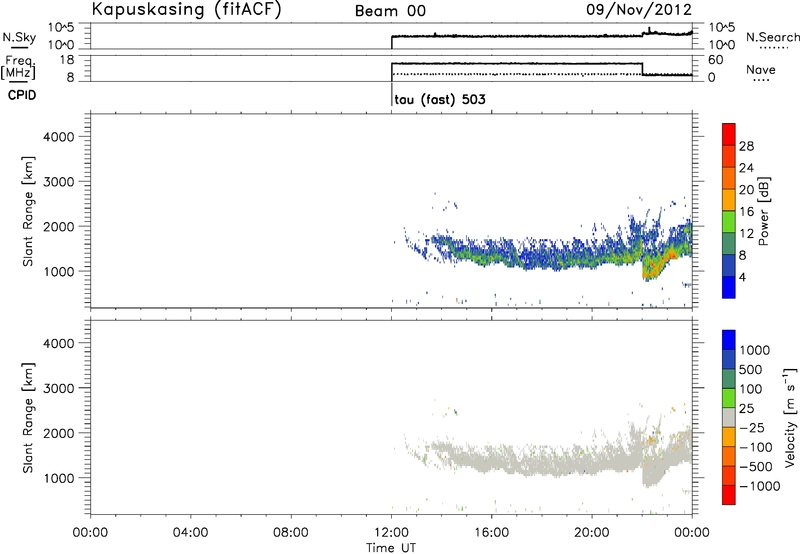The width and height of the screenshot is (800, 554).
Task: Pick the red bottom Velocity segment
Action: [729, 495]
